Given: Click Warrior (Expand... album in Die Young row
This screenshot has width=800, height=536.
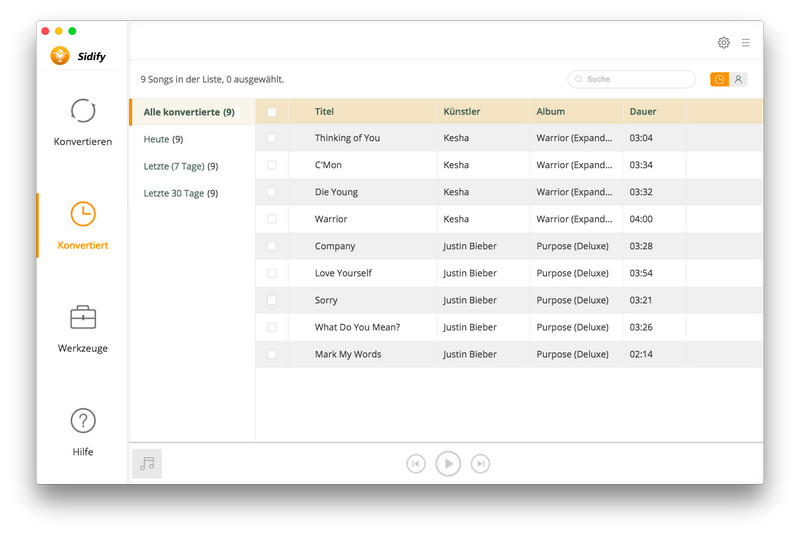Looking at the screenshot, I should point(574,192).
